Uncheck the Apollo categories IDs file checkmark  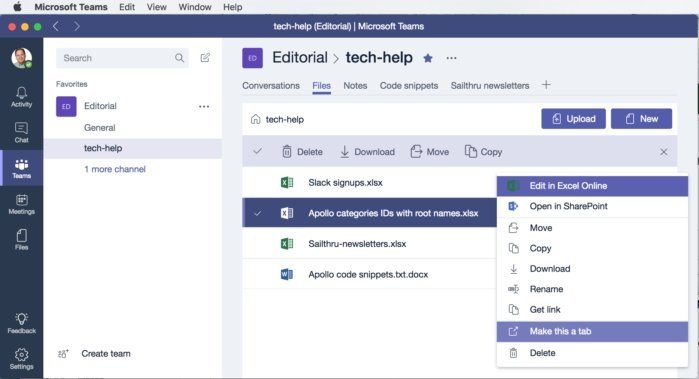[x=258, y=213]
